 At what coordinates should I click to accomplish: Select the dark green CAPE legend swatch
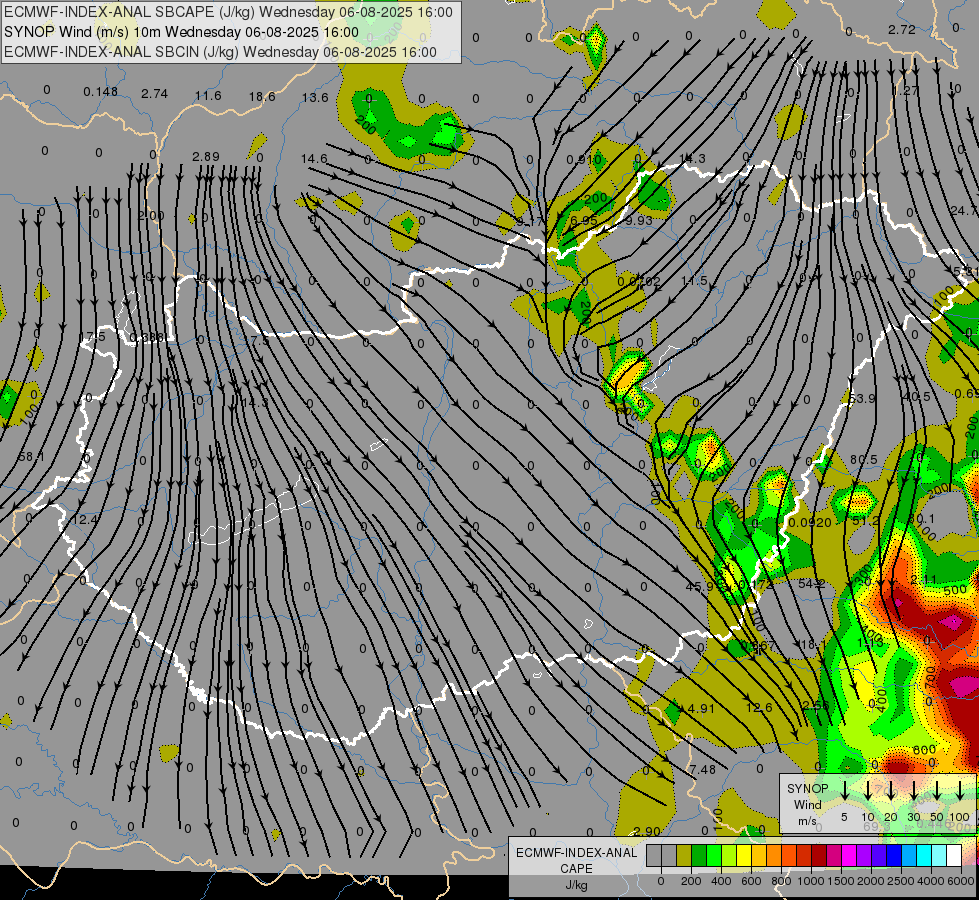tap(699, 856)
